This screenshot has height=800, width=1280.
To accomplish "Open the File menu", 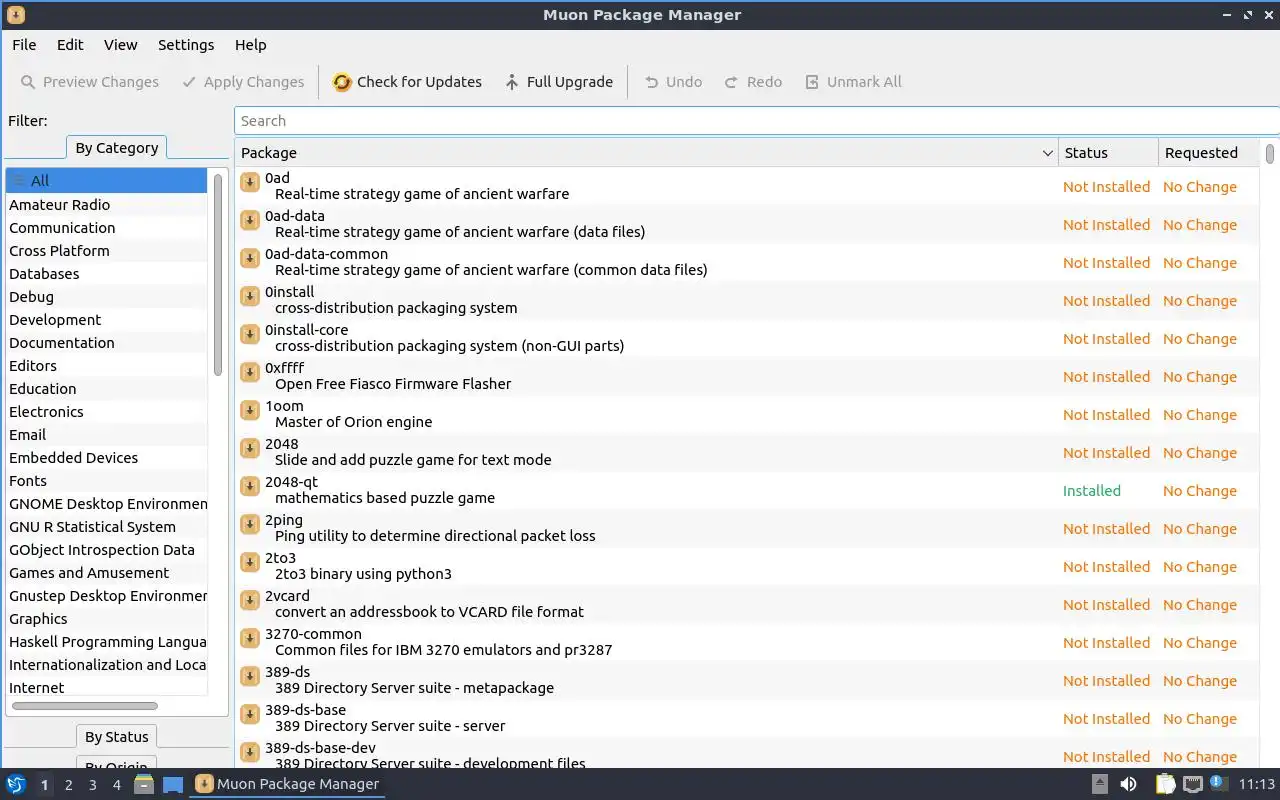I will click(24, 45).
